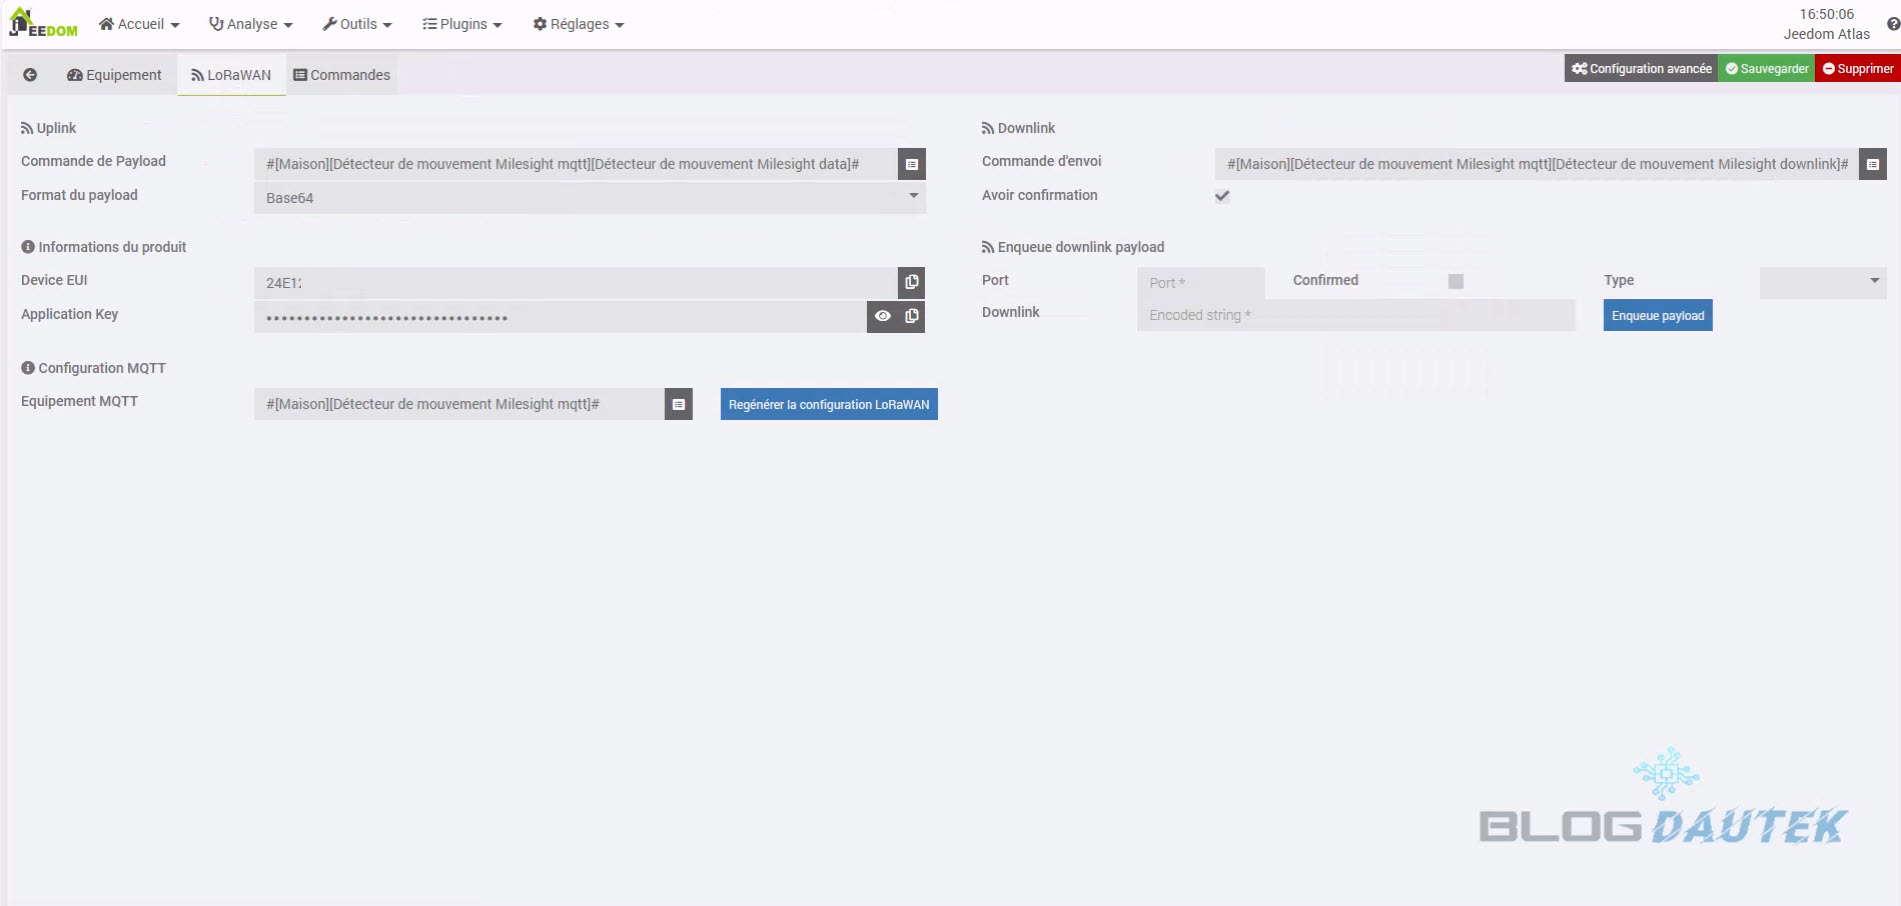The height and width of the screenshot is (906, 1901).
Task: Expand the Format du payload dropdown
Action: (x=589, y=198)
